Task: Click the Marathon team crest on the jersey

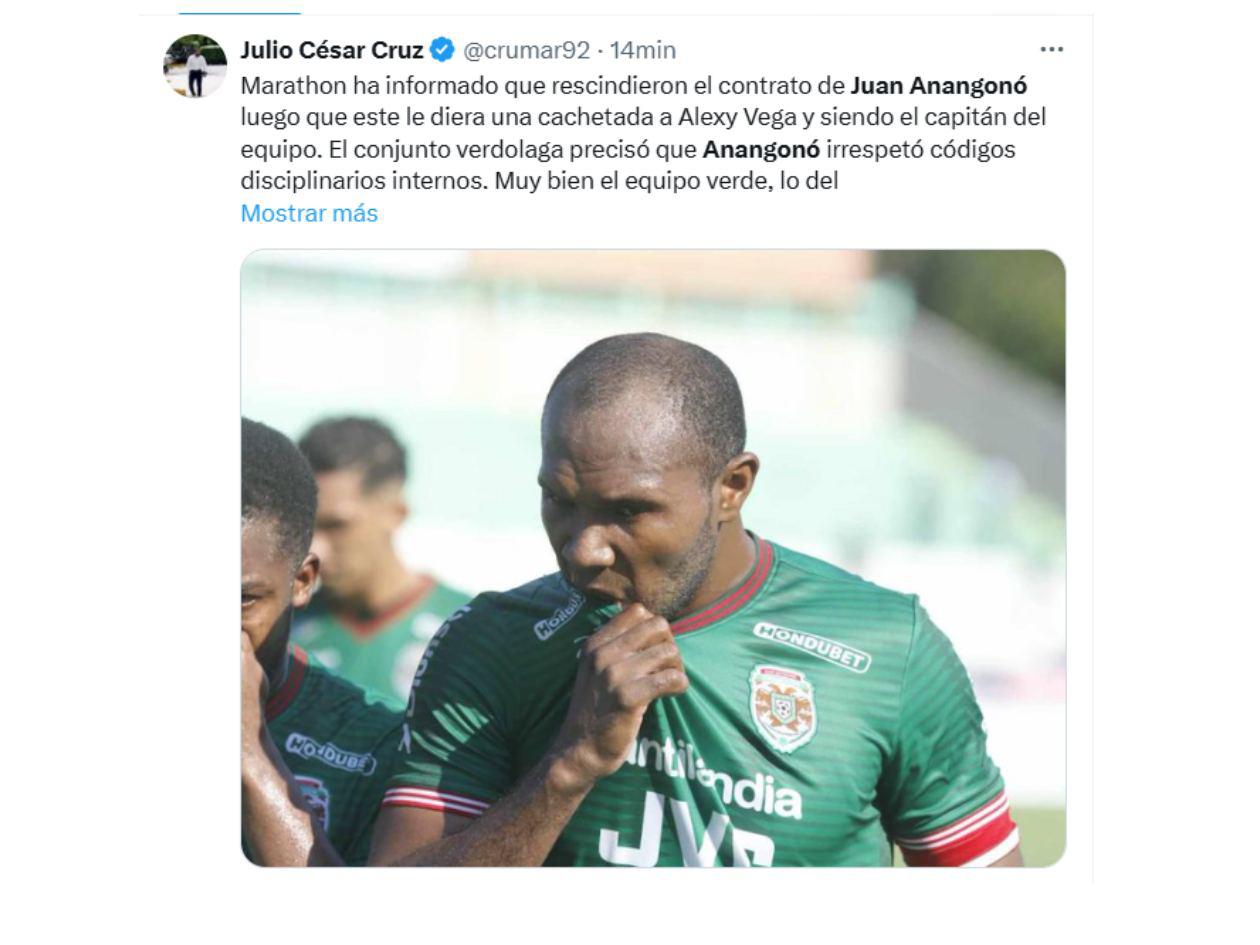Action: [782, 708]
